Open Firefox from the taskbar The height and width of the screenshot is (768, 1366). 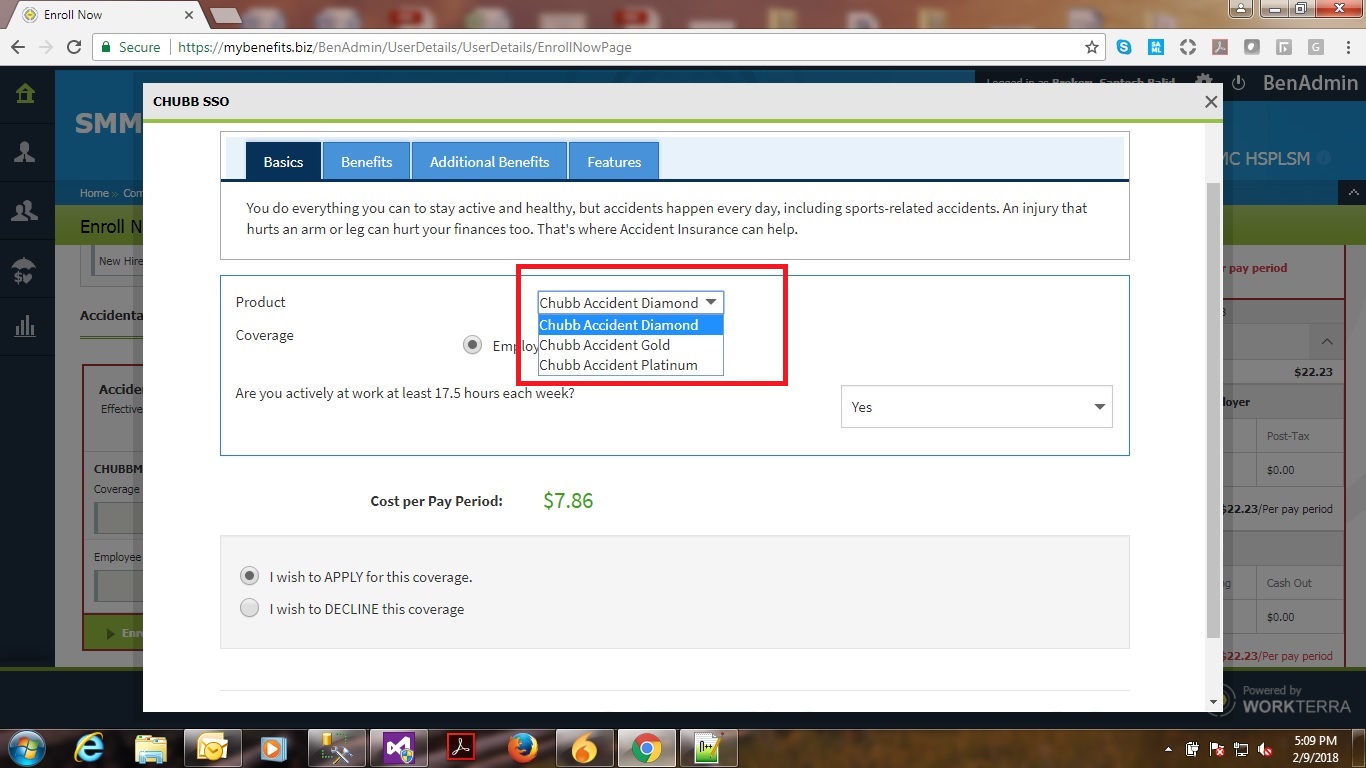(x=522, y=748)
